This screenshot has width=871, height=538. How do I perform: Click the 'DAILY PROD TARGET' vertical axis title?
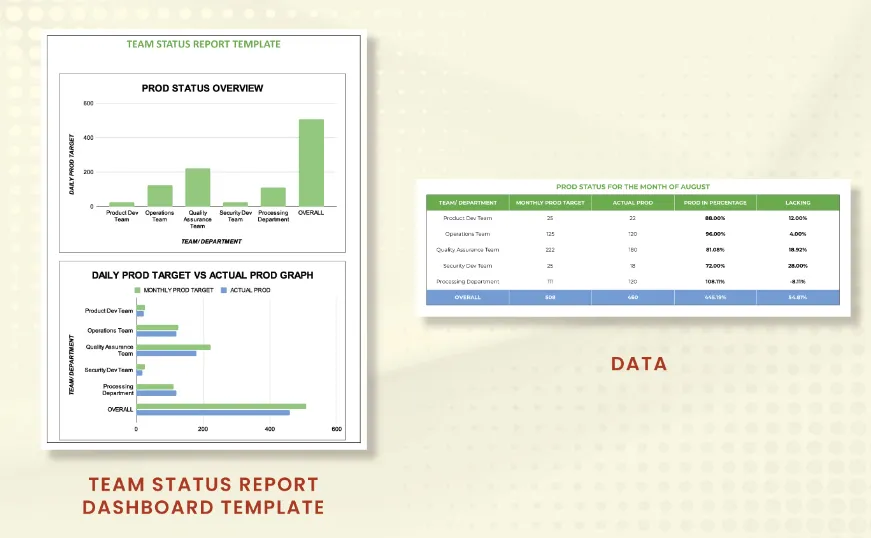click(72, 164)
